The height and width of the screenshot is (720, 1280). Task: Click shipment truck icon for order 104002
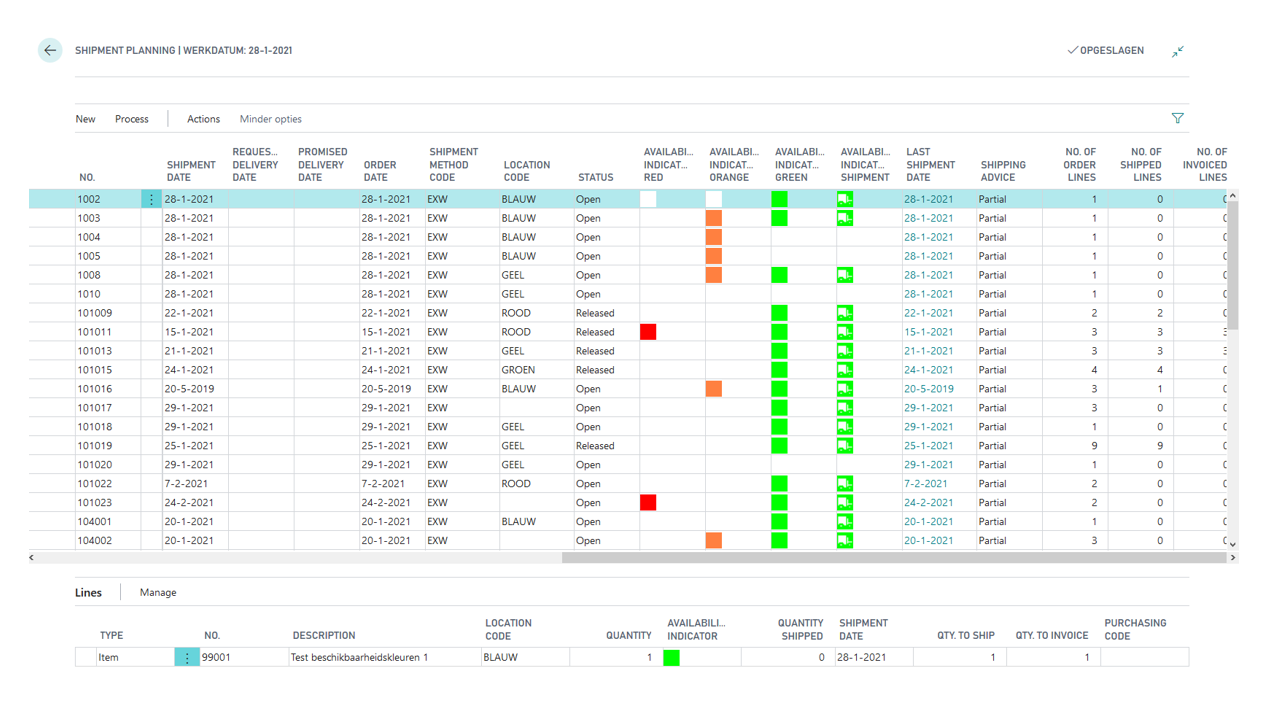tap(845, 541)
